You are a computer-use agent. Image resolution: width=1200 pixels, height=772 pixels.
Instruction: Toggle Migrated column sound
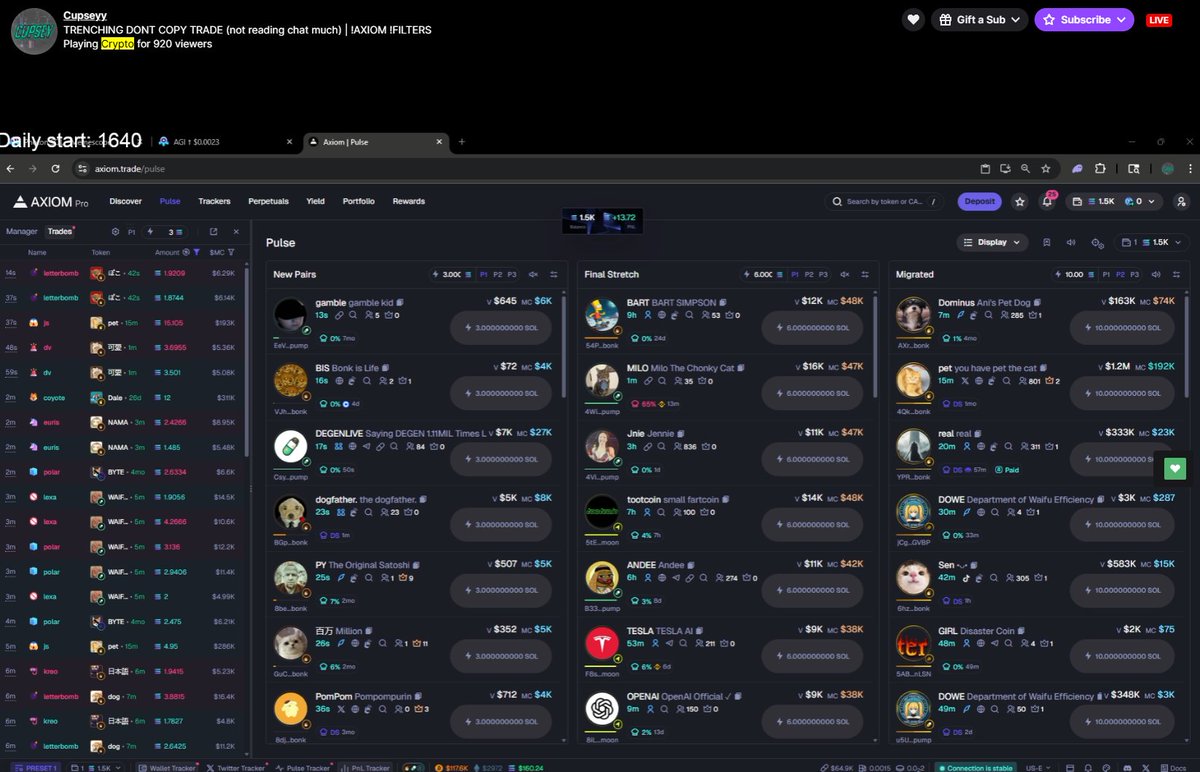(x=1156, y=274)
